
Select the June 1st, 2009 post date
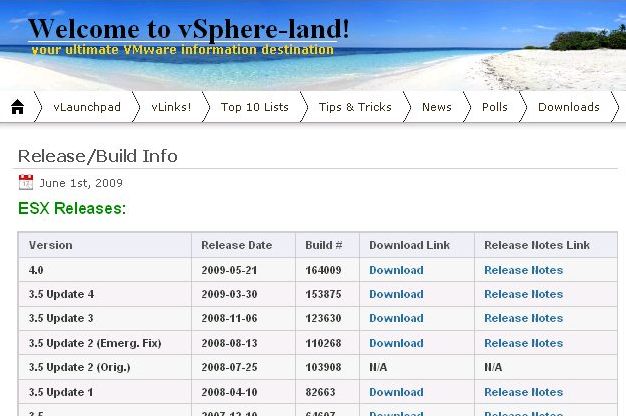coord(81,183)
